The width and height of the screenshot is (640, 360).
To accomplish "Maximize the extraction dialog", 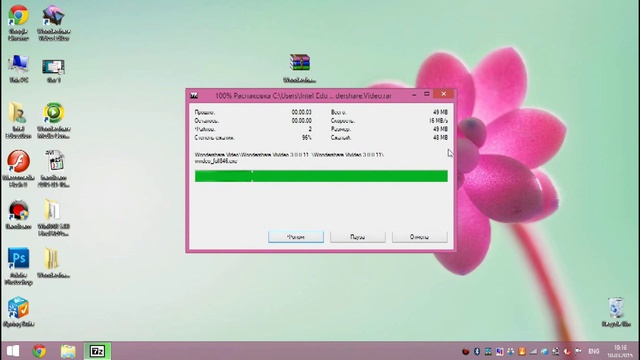I will [427, 94].
